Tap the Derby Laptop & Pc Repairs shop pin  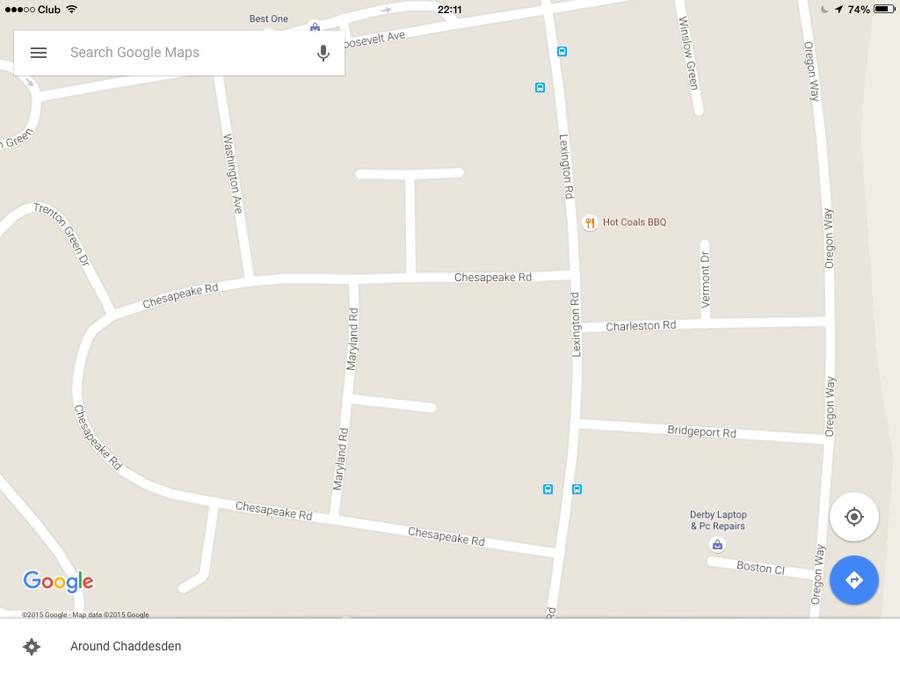pyautogui.click(x=717, y=545)
